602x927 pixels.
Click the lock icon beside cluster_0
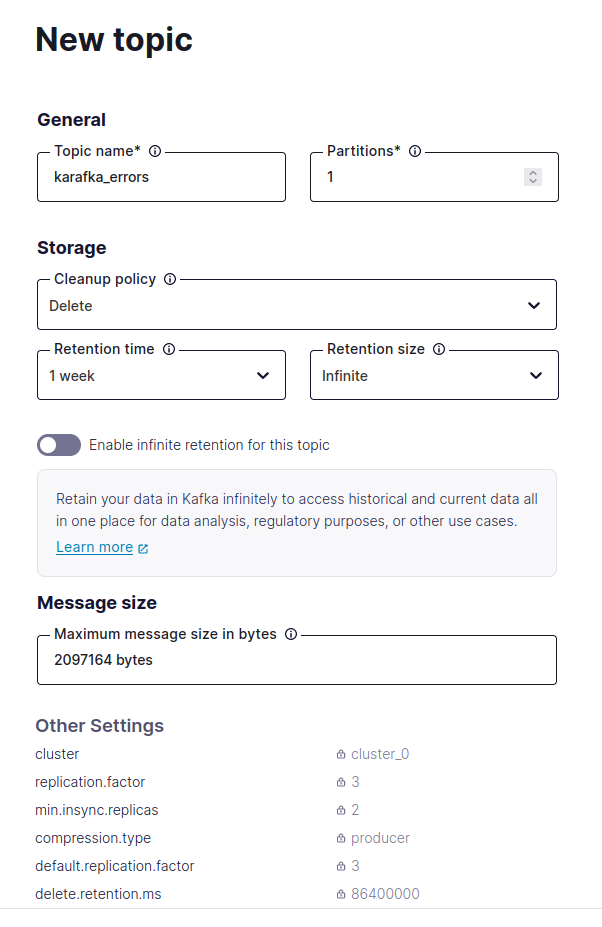tap(341, 755)
